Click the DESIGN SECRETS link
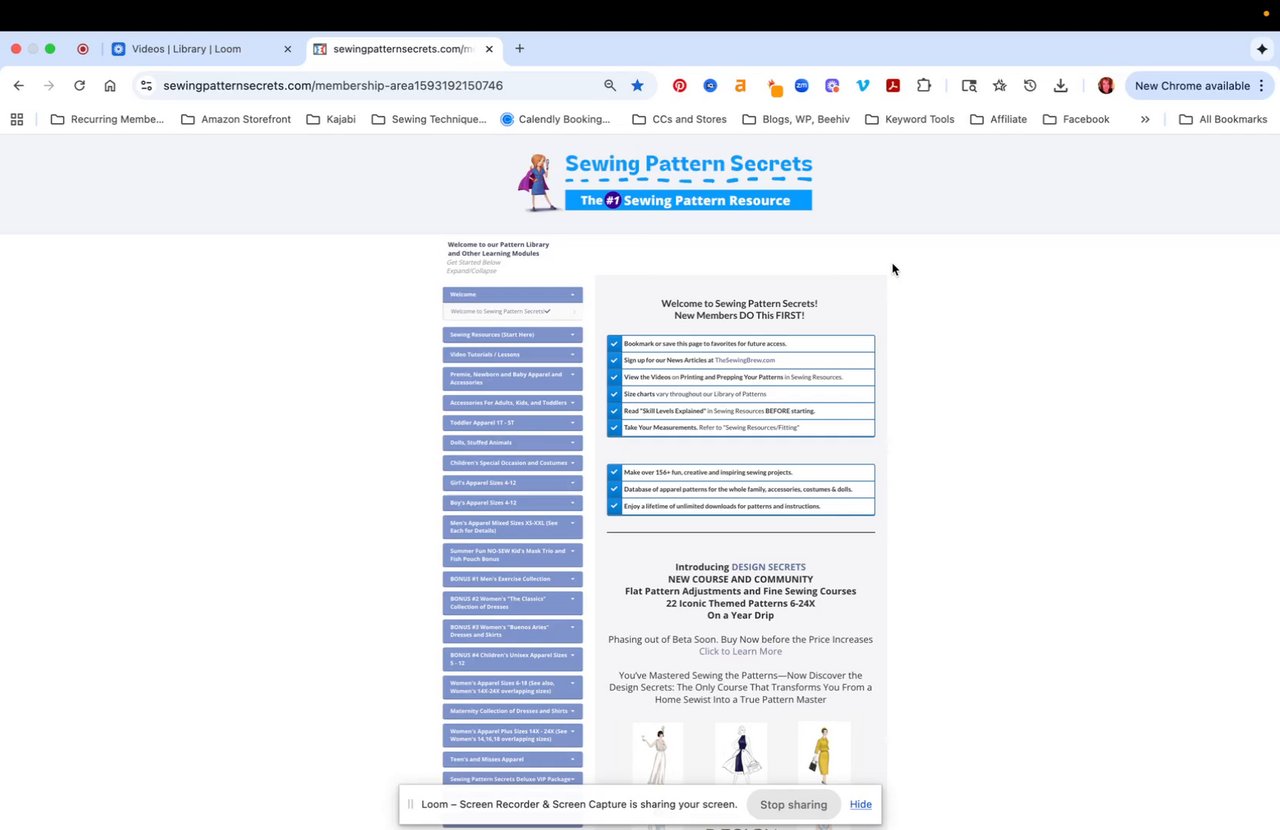 tap(768, 567)
